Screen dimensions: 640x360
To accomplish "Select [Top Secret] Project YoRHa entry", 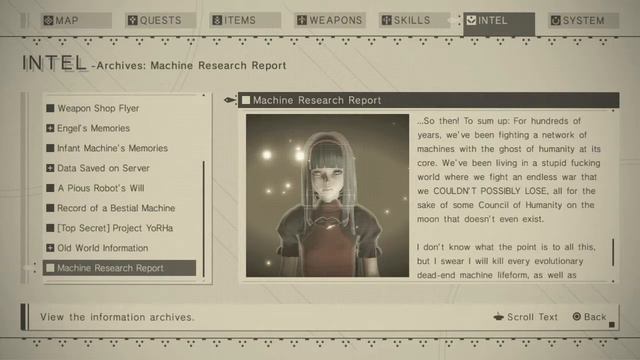I will click(119, 228).
